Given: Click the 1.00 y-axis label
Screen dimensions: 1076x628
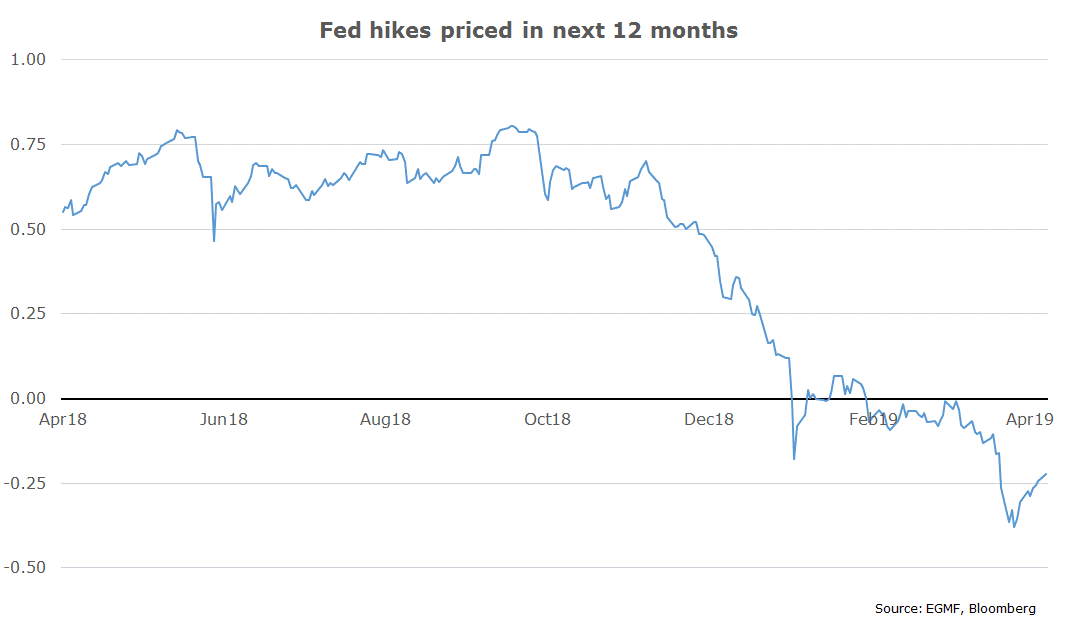Looking at the screenshot, I should pyautogui.click(x=28, y=60).
